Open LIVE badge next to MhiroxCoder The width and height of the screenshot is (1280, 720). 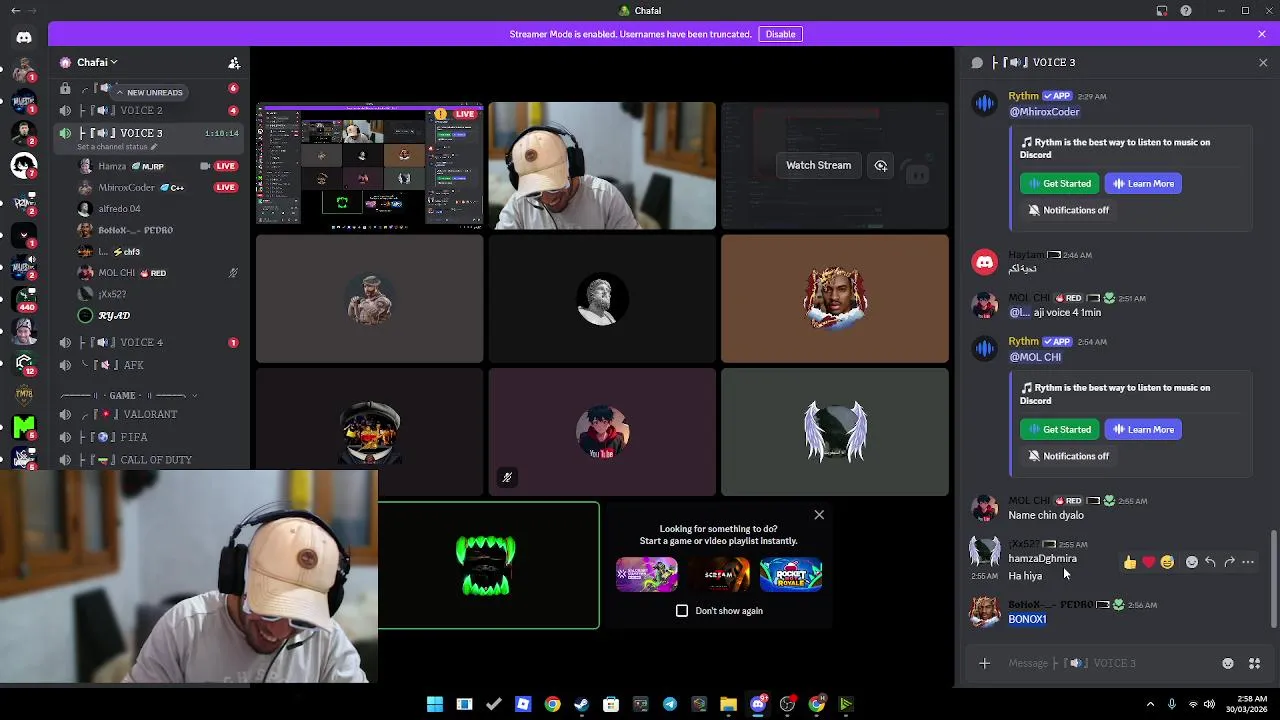tap(226, 187)
